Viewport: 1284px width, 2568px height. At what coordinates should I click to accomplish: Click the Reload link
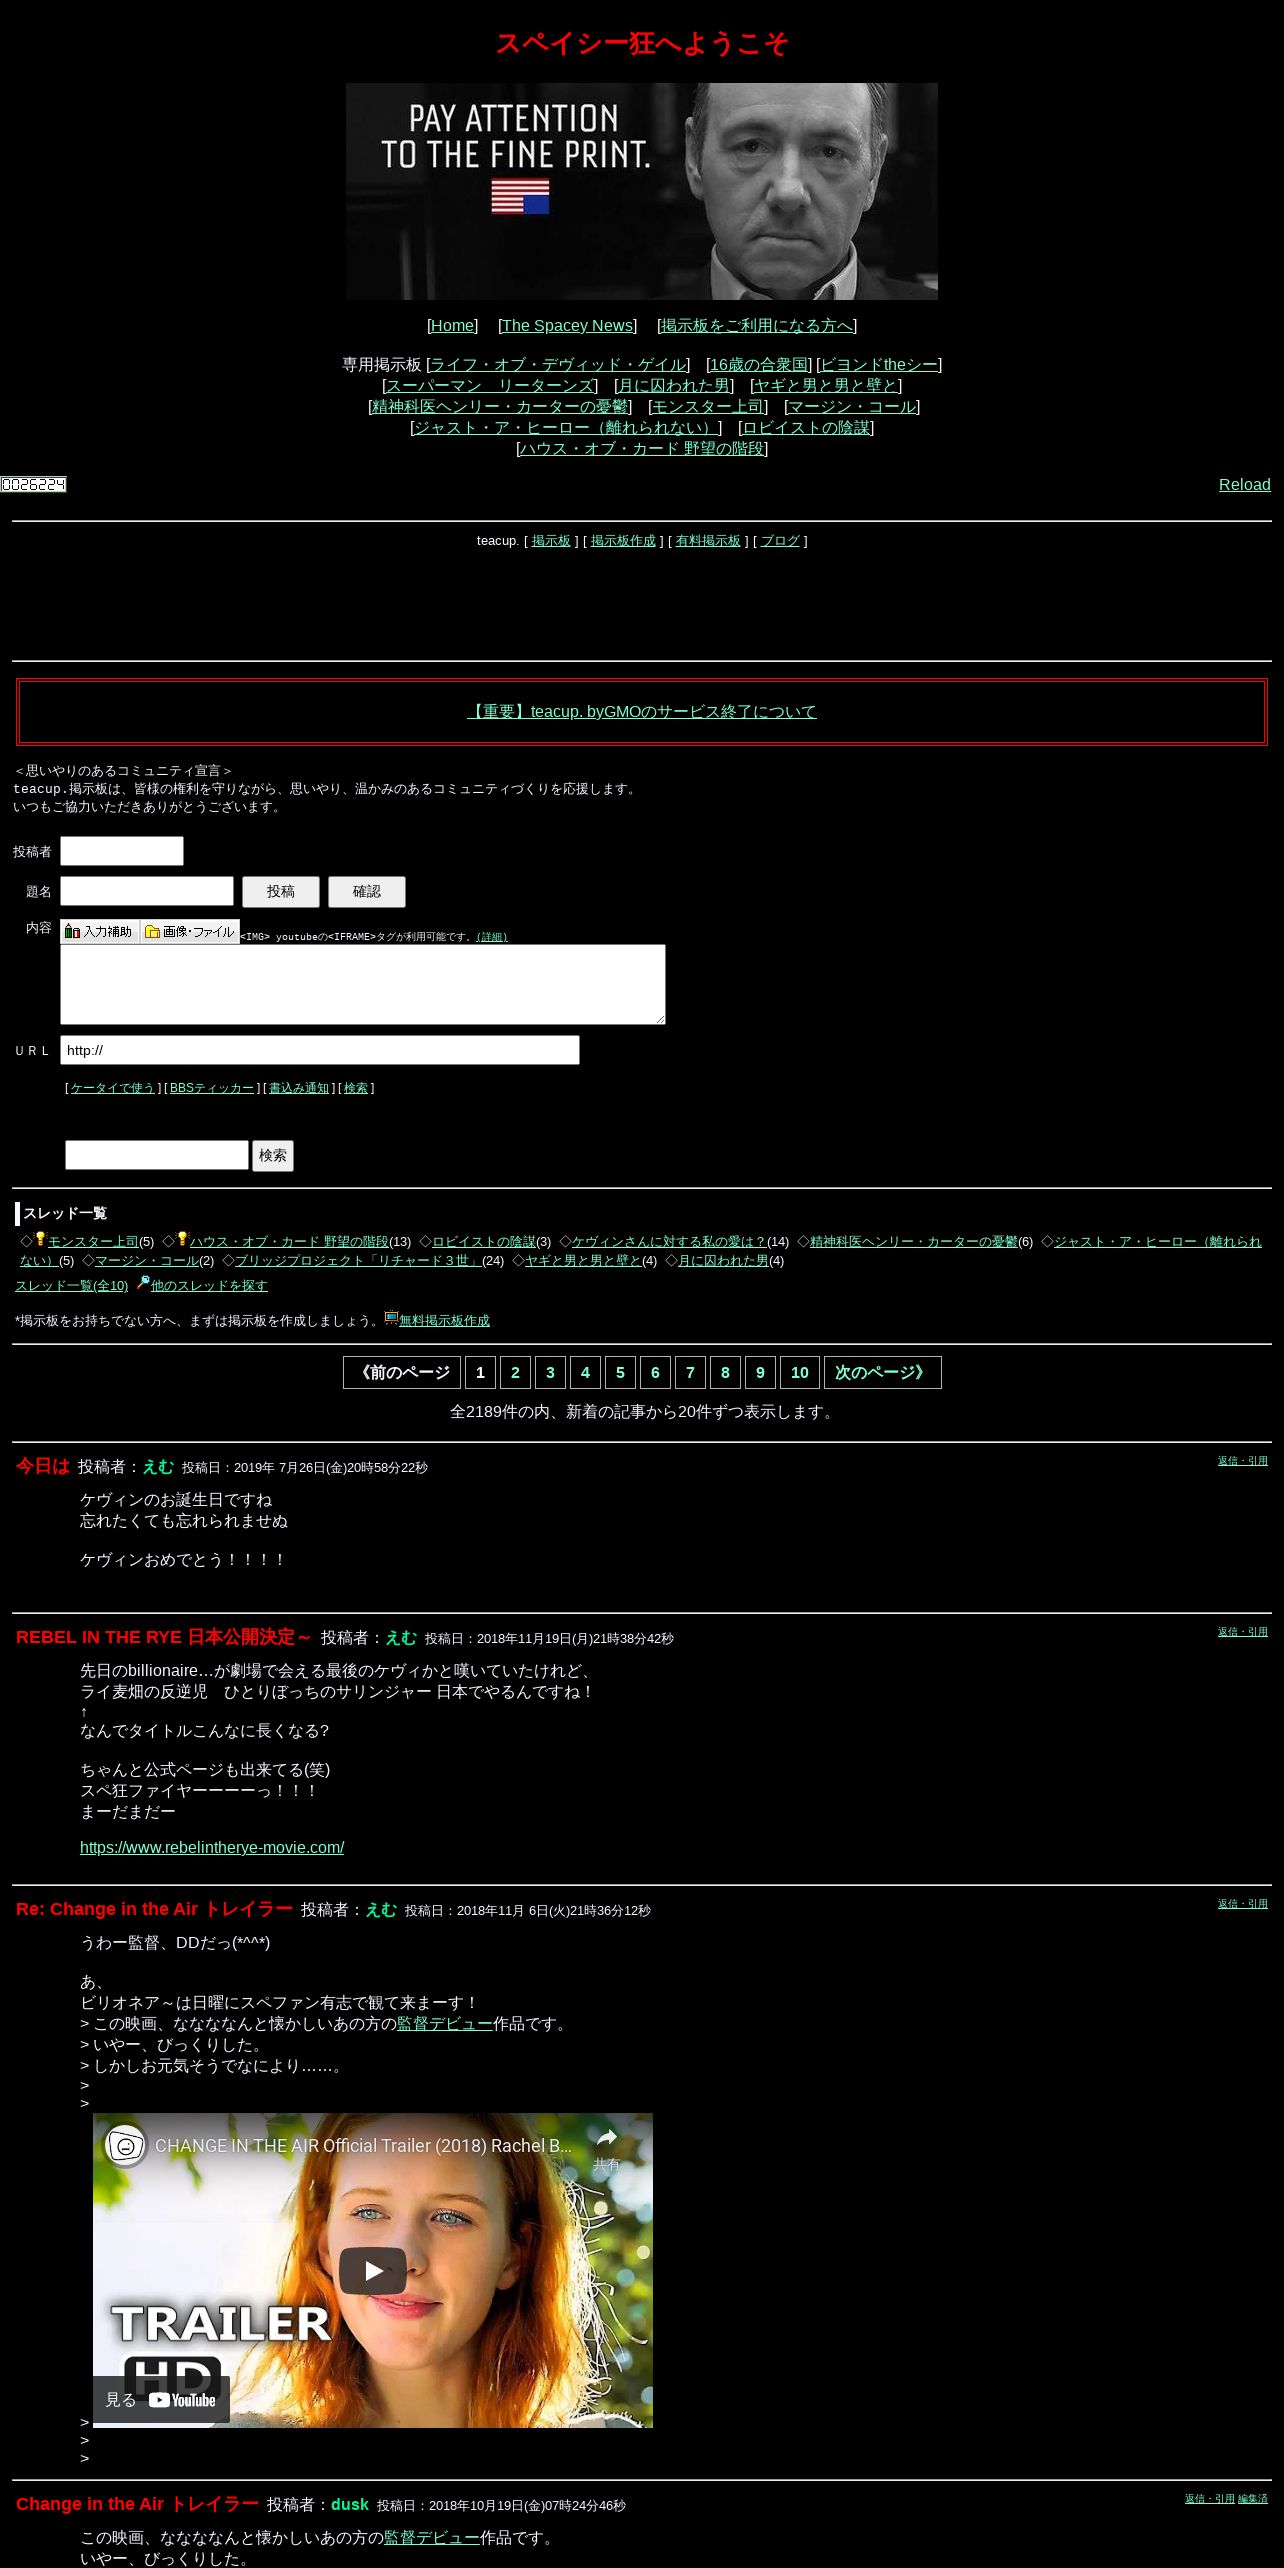click(x=1244, y=484)
